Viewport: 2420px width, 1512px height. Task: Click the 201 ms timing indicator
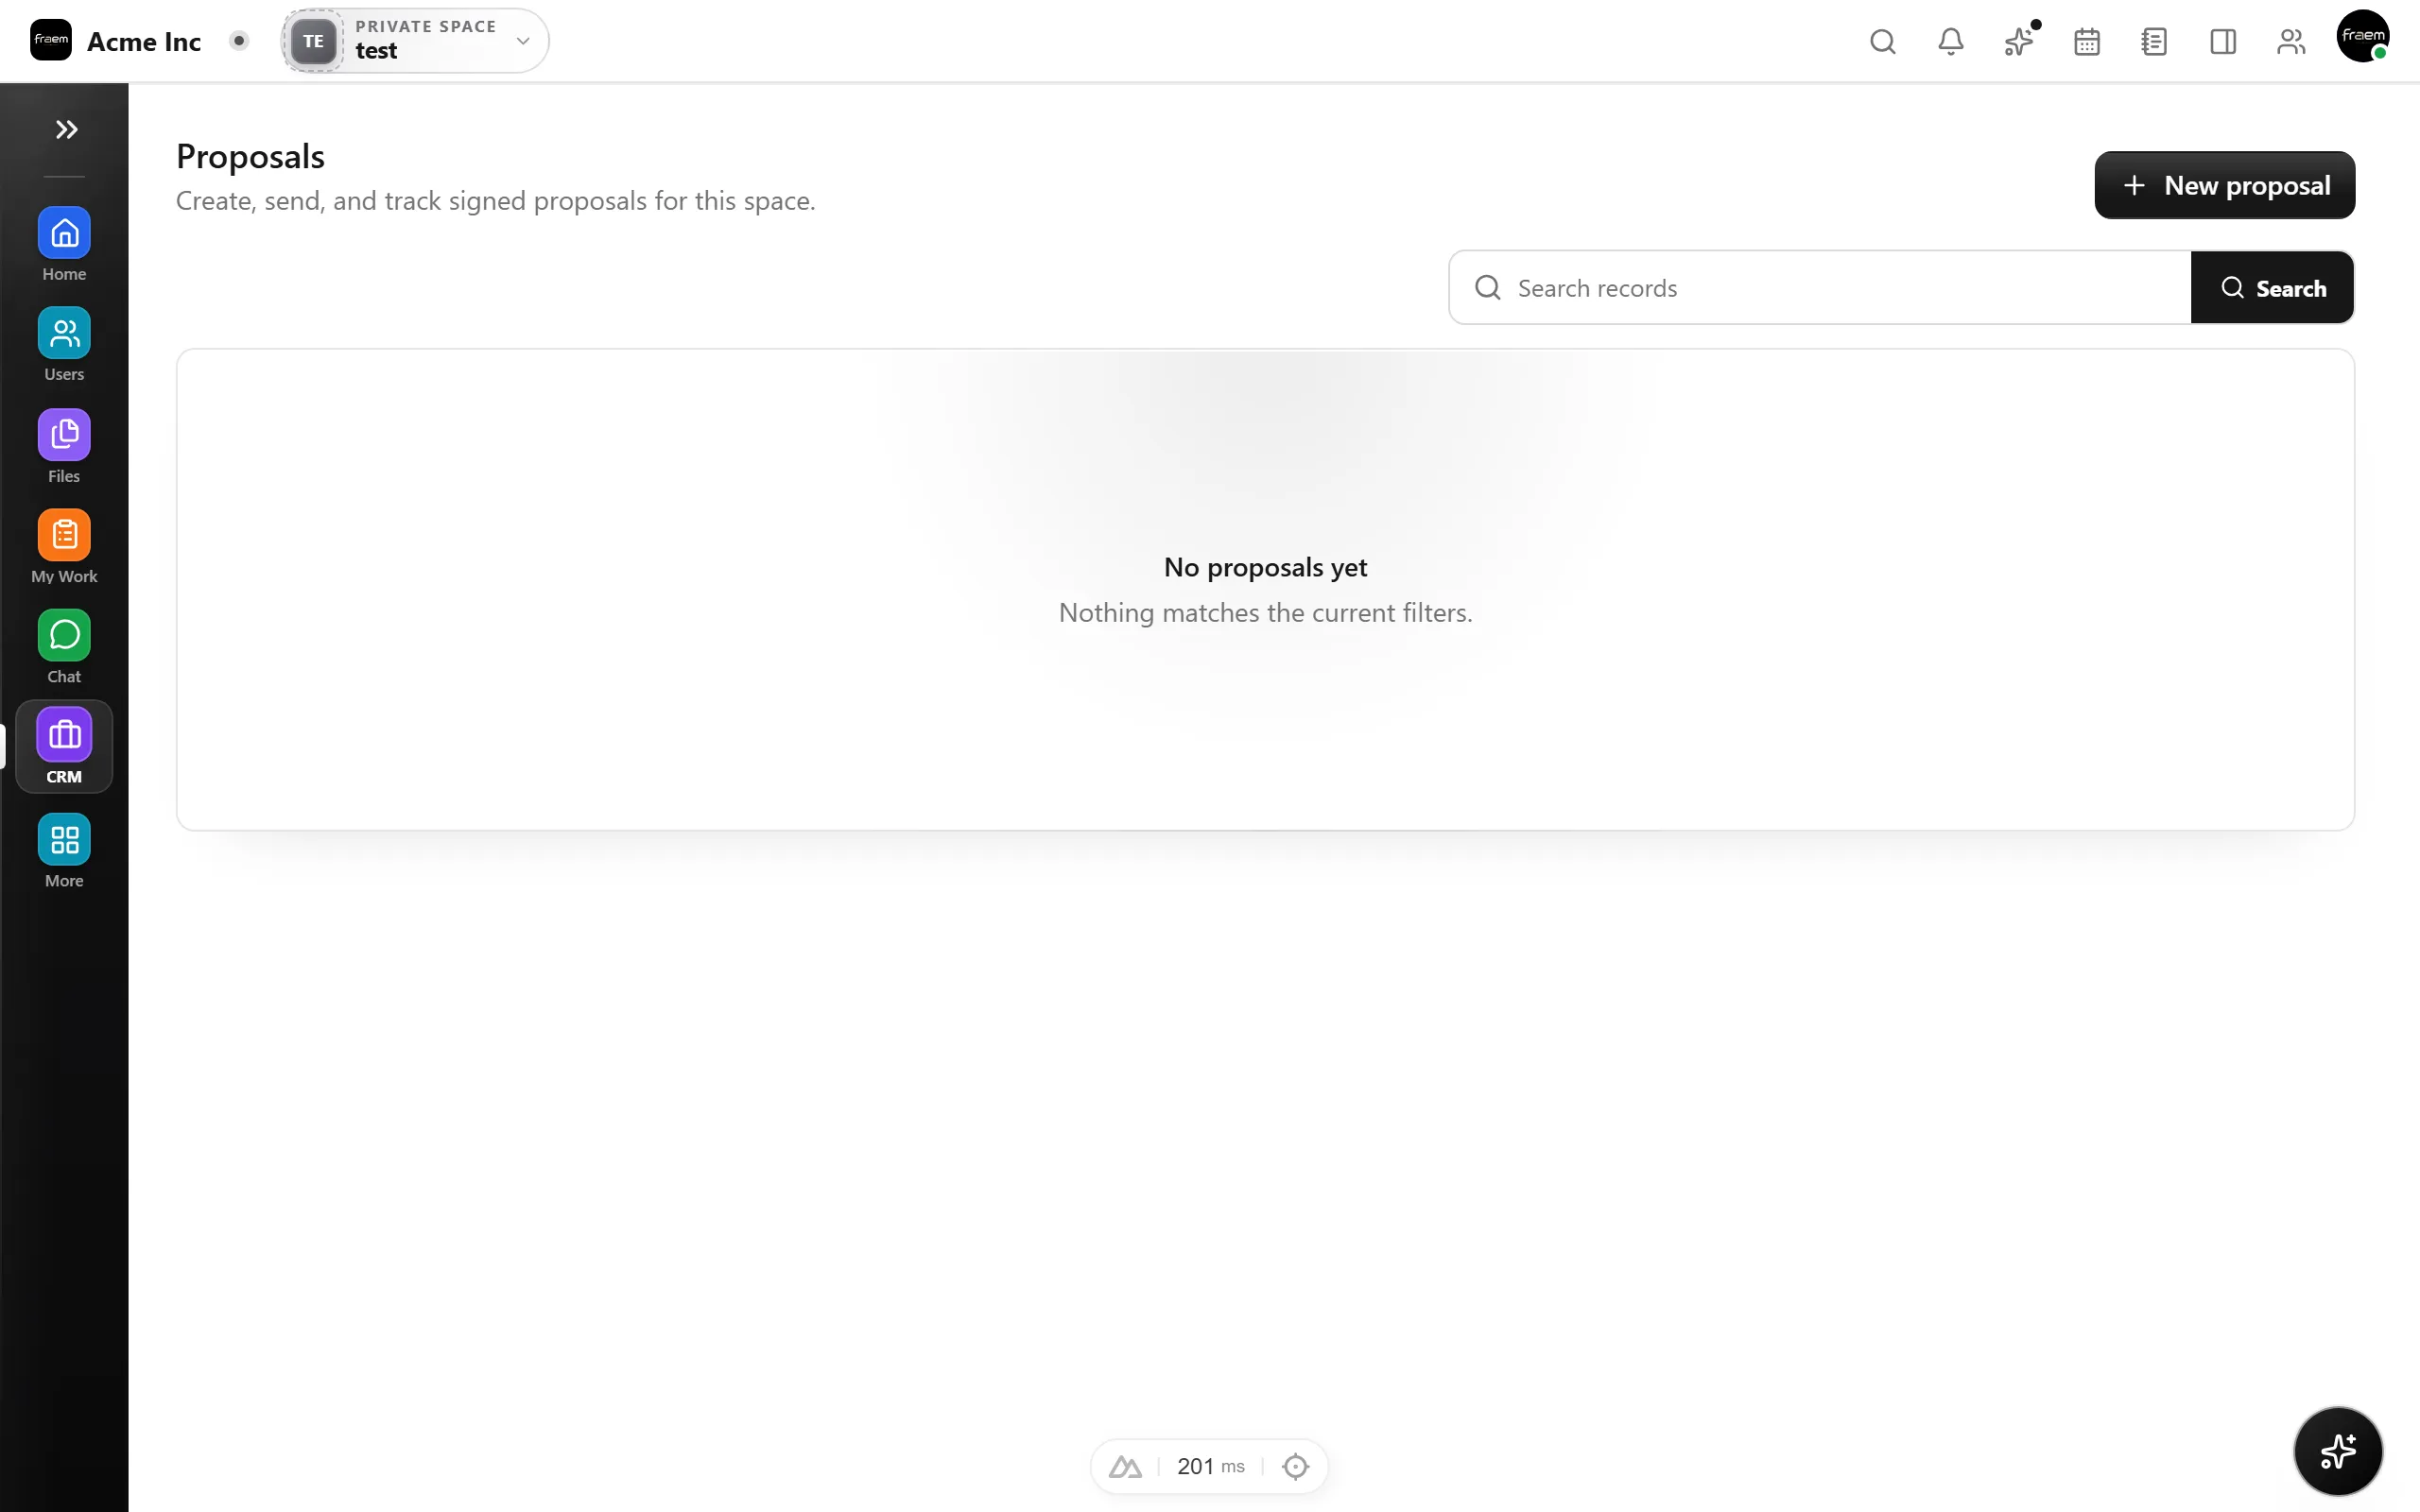point(1211,1466)
